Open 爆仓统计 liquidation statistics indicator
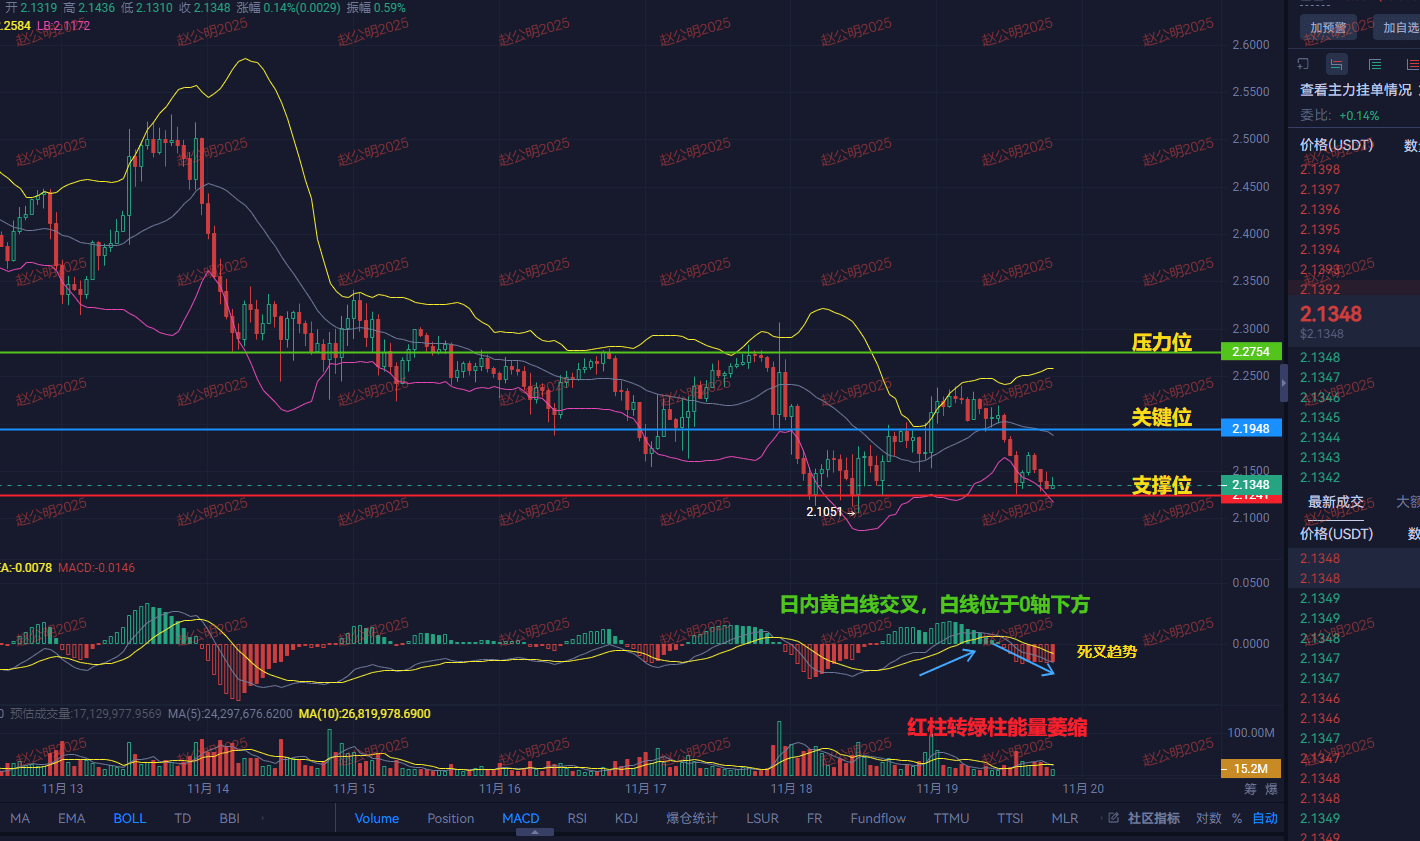Screen dimensions: 1420x841 [x=690, y=818]
